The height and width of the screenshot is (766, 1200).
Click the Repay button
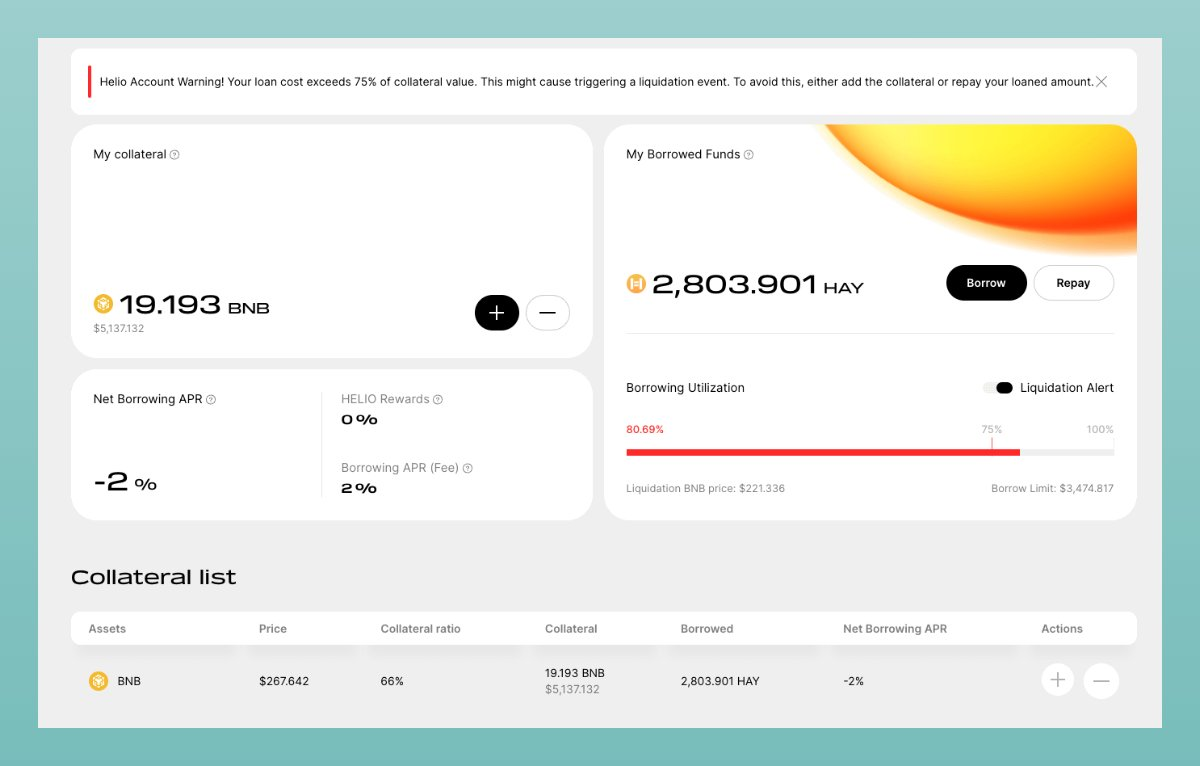click(1073, 283)
